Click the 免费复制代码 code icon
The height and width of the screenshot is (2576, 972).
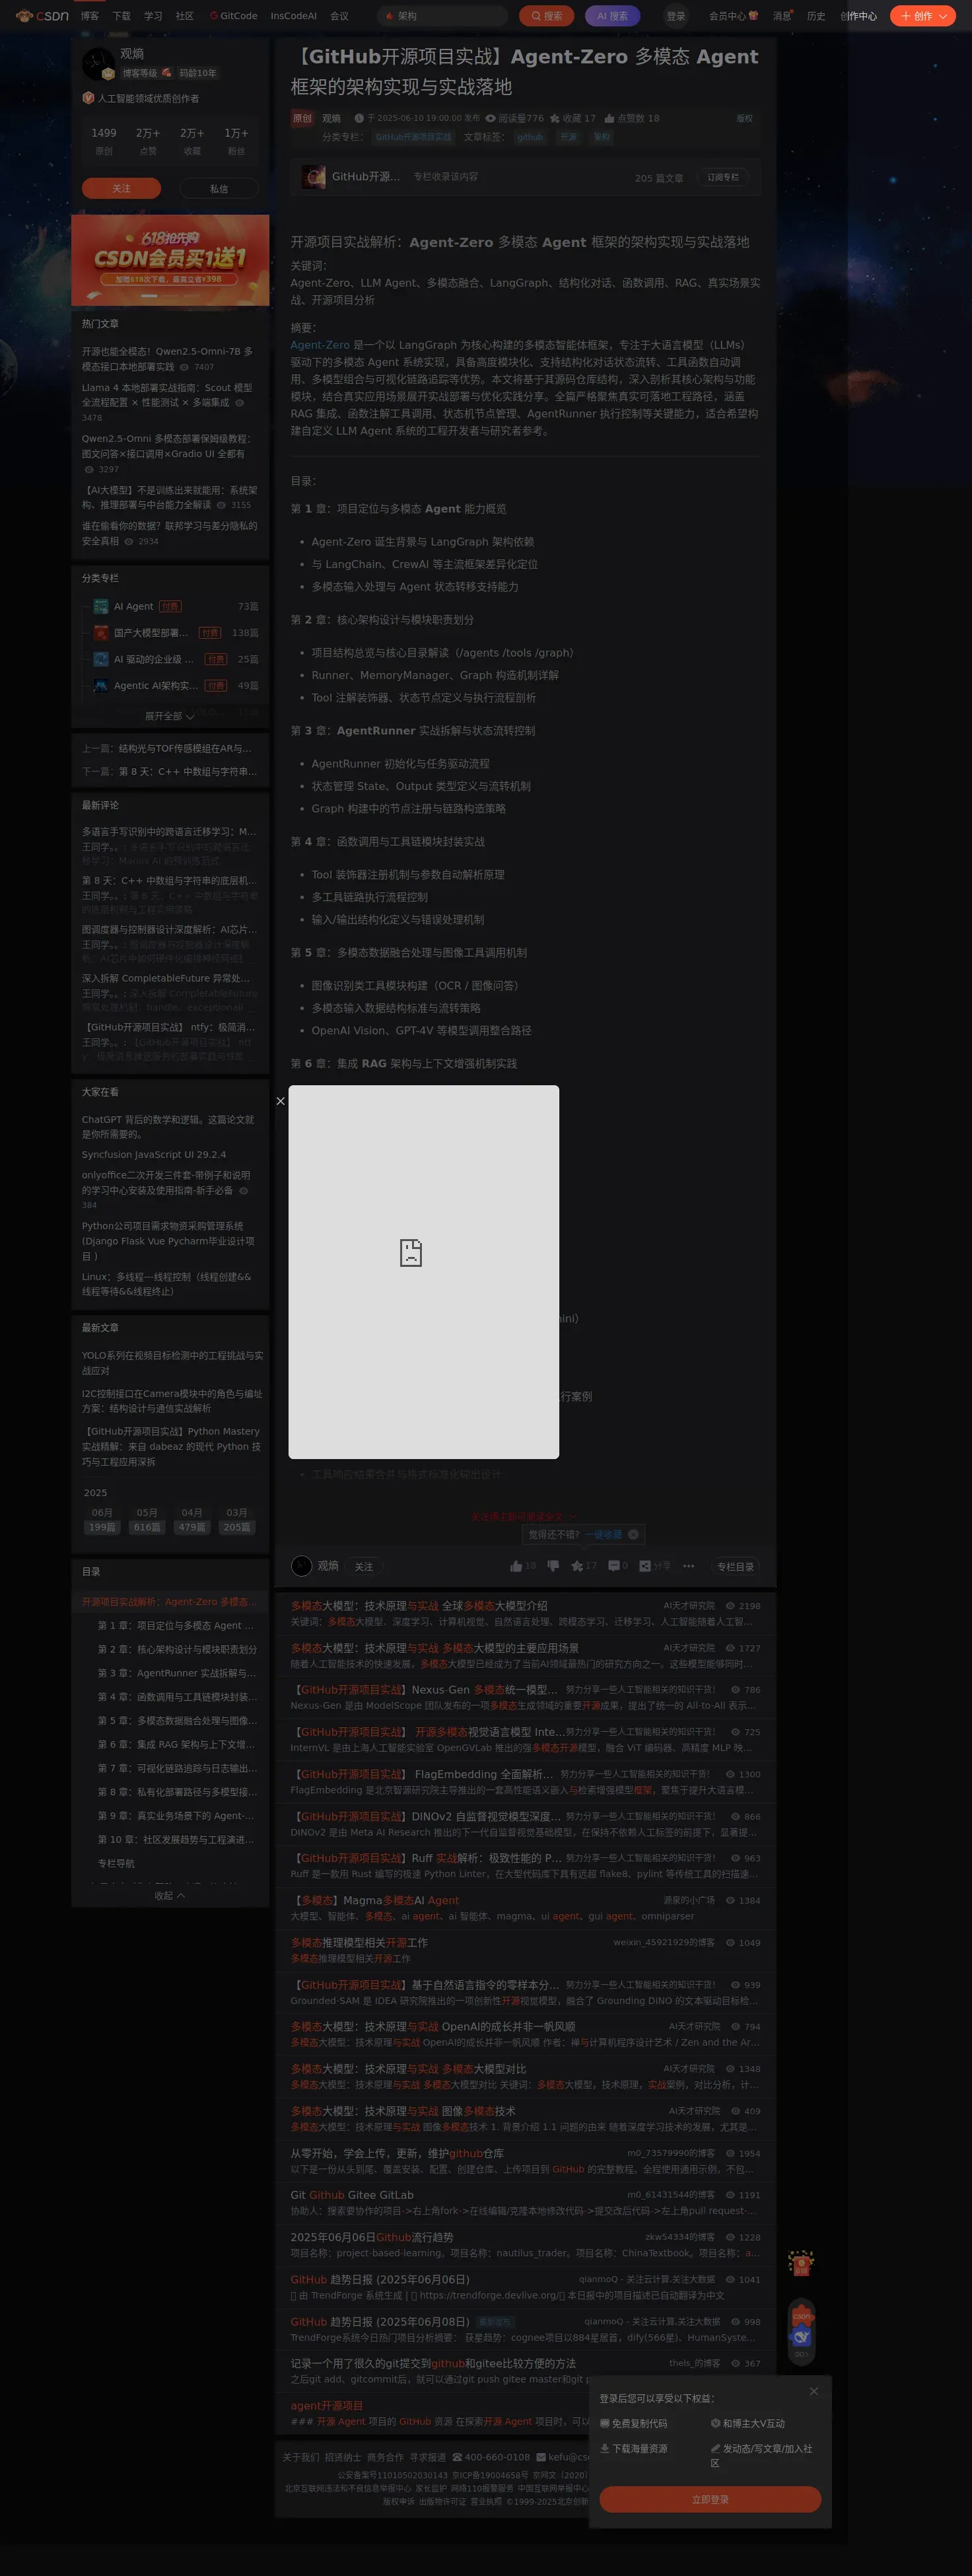point(604,2423)
